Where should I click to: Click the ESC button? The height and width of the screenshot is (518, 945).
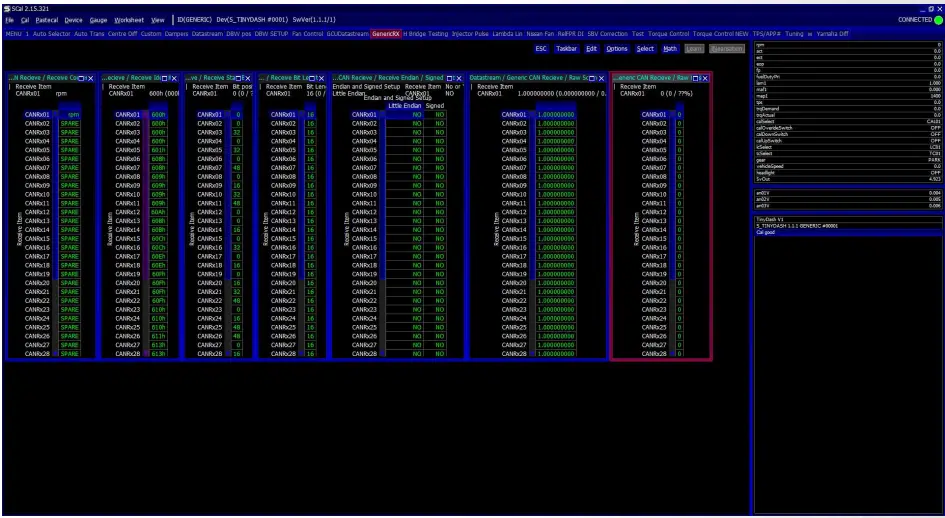point(541,49)
